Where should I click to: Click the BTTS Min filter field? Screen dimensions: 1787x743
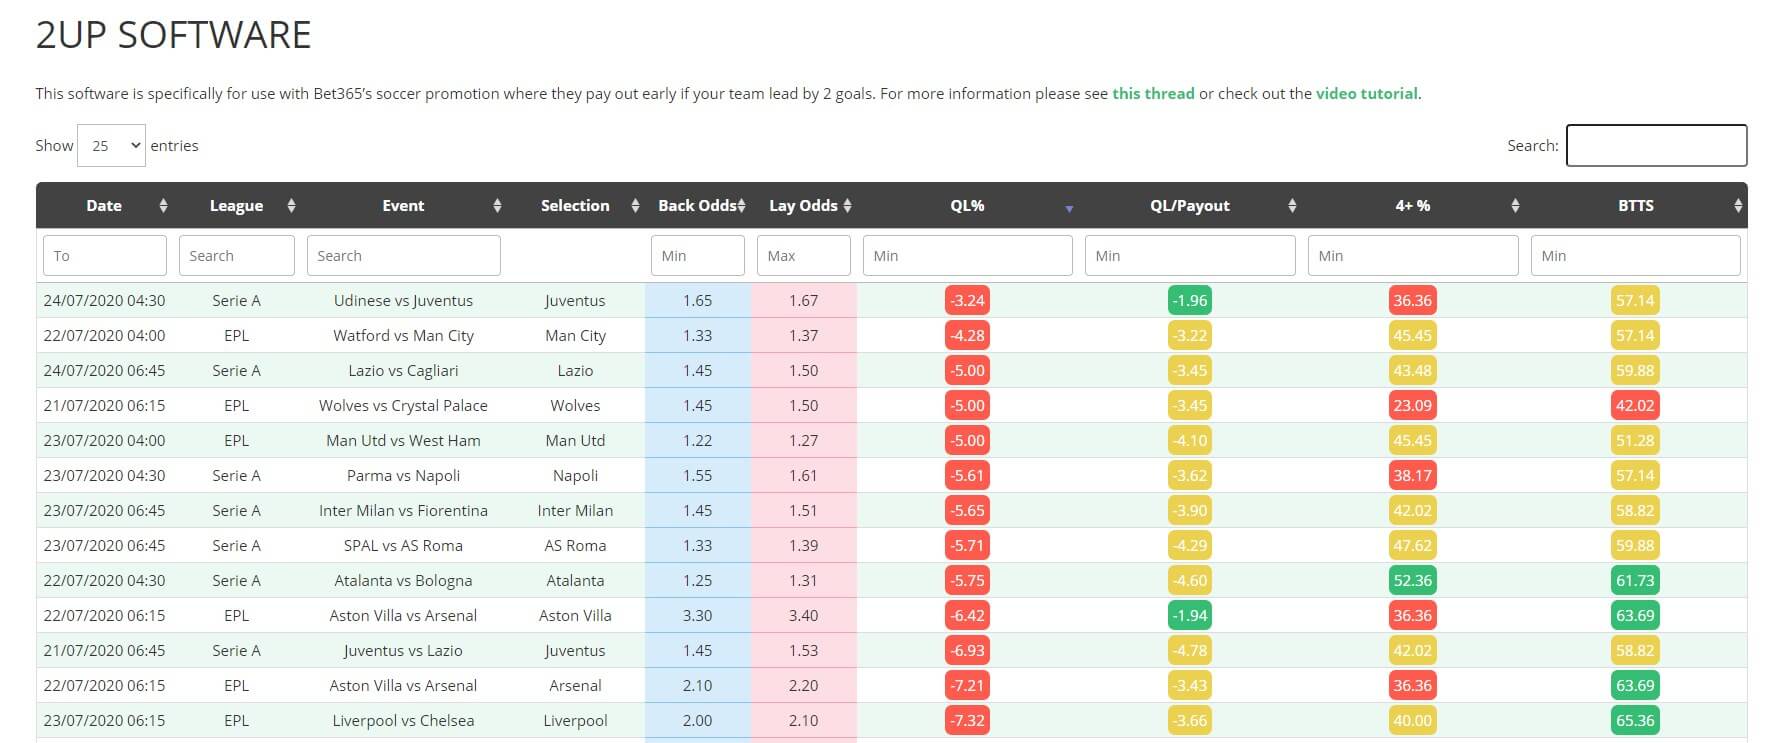1636,256
